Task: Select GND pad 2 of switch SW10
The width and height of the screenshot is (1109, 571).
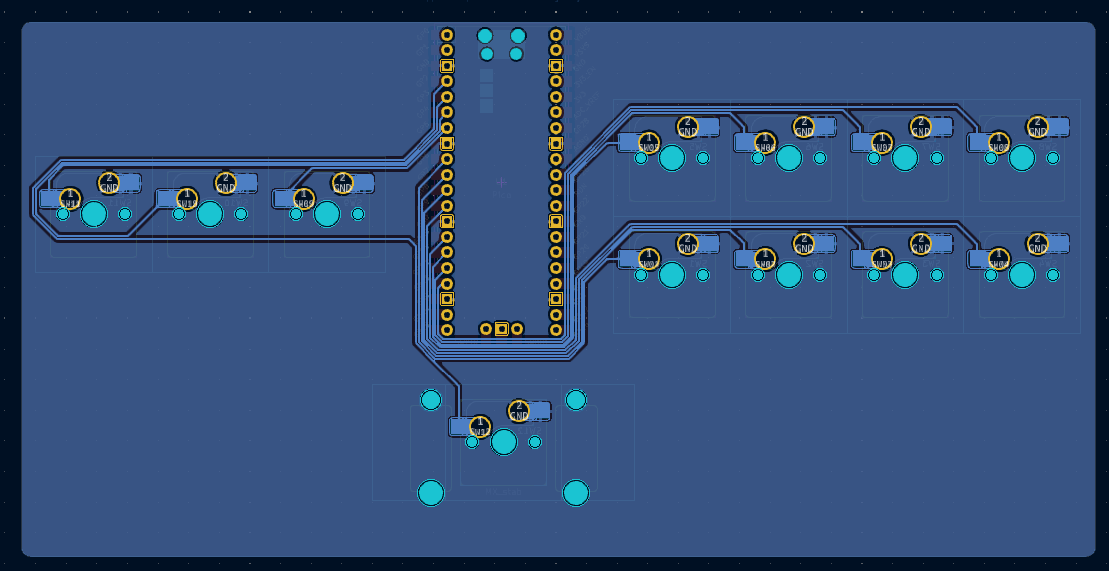Action: click(x=226, y=183)
